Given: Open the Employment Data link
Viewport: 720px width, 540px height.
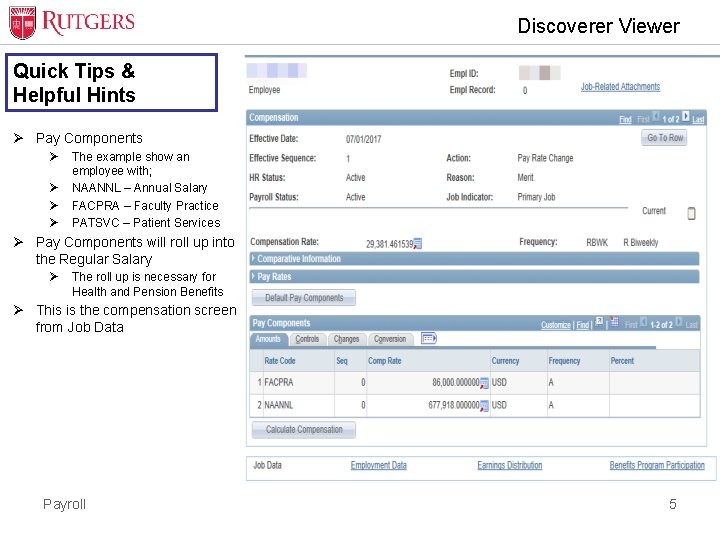Looking at the screenshot, I should [378, 465].
